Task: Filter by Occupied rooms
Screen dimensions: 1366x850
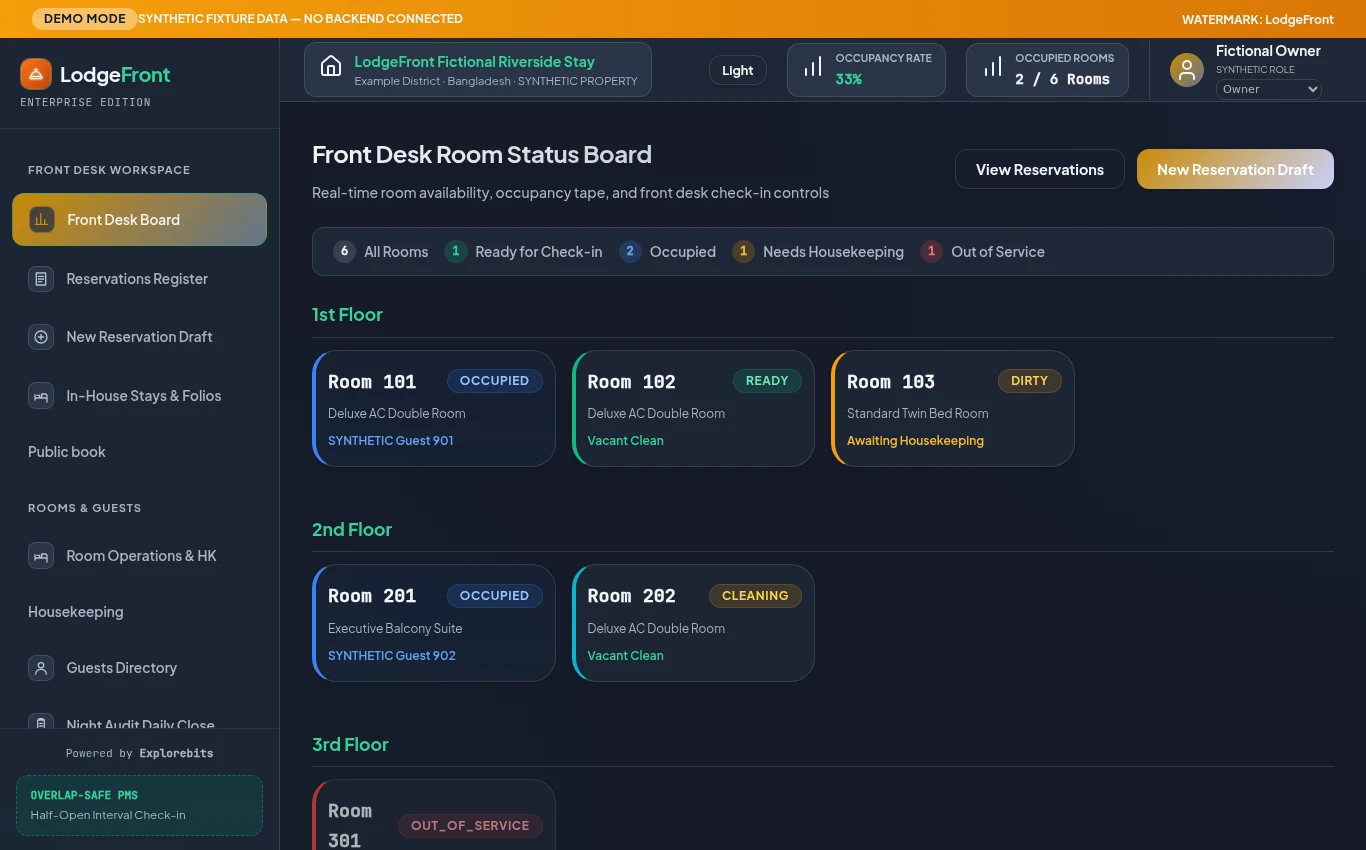Action: pyautogui.click(x=667, y=252)
